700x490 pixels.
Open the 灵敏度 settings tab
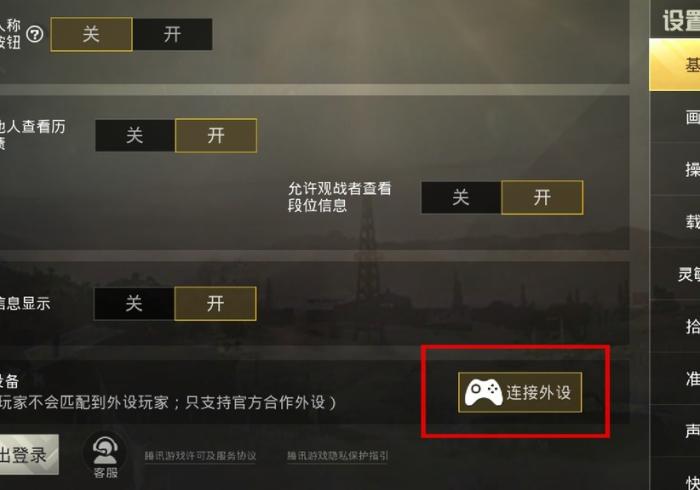pos(675,274)
